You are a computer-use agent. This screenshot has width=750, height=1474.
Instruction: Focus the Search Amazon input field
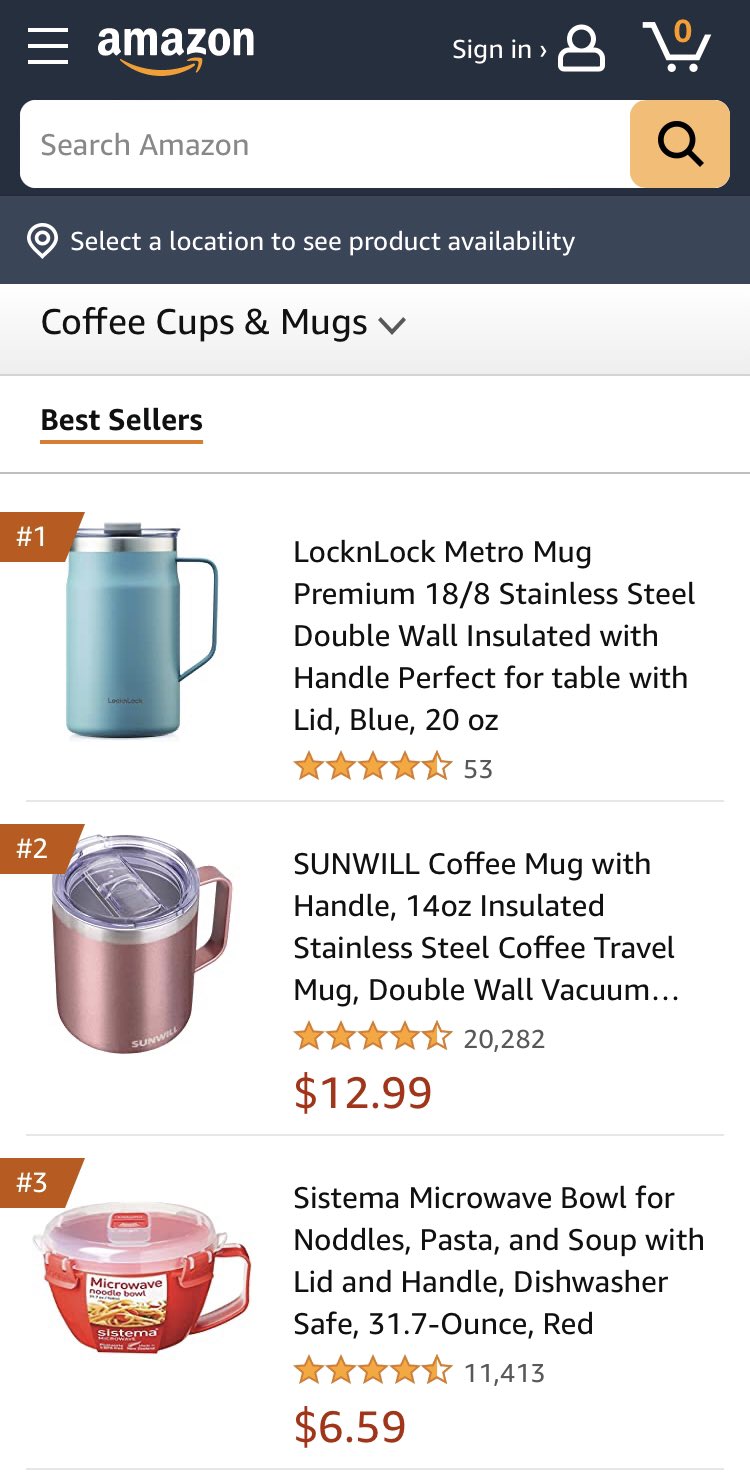325,144
